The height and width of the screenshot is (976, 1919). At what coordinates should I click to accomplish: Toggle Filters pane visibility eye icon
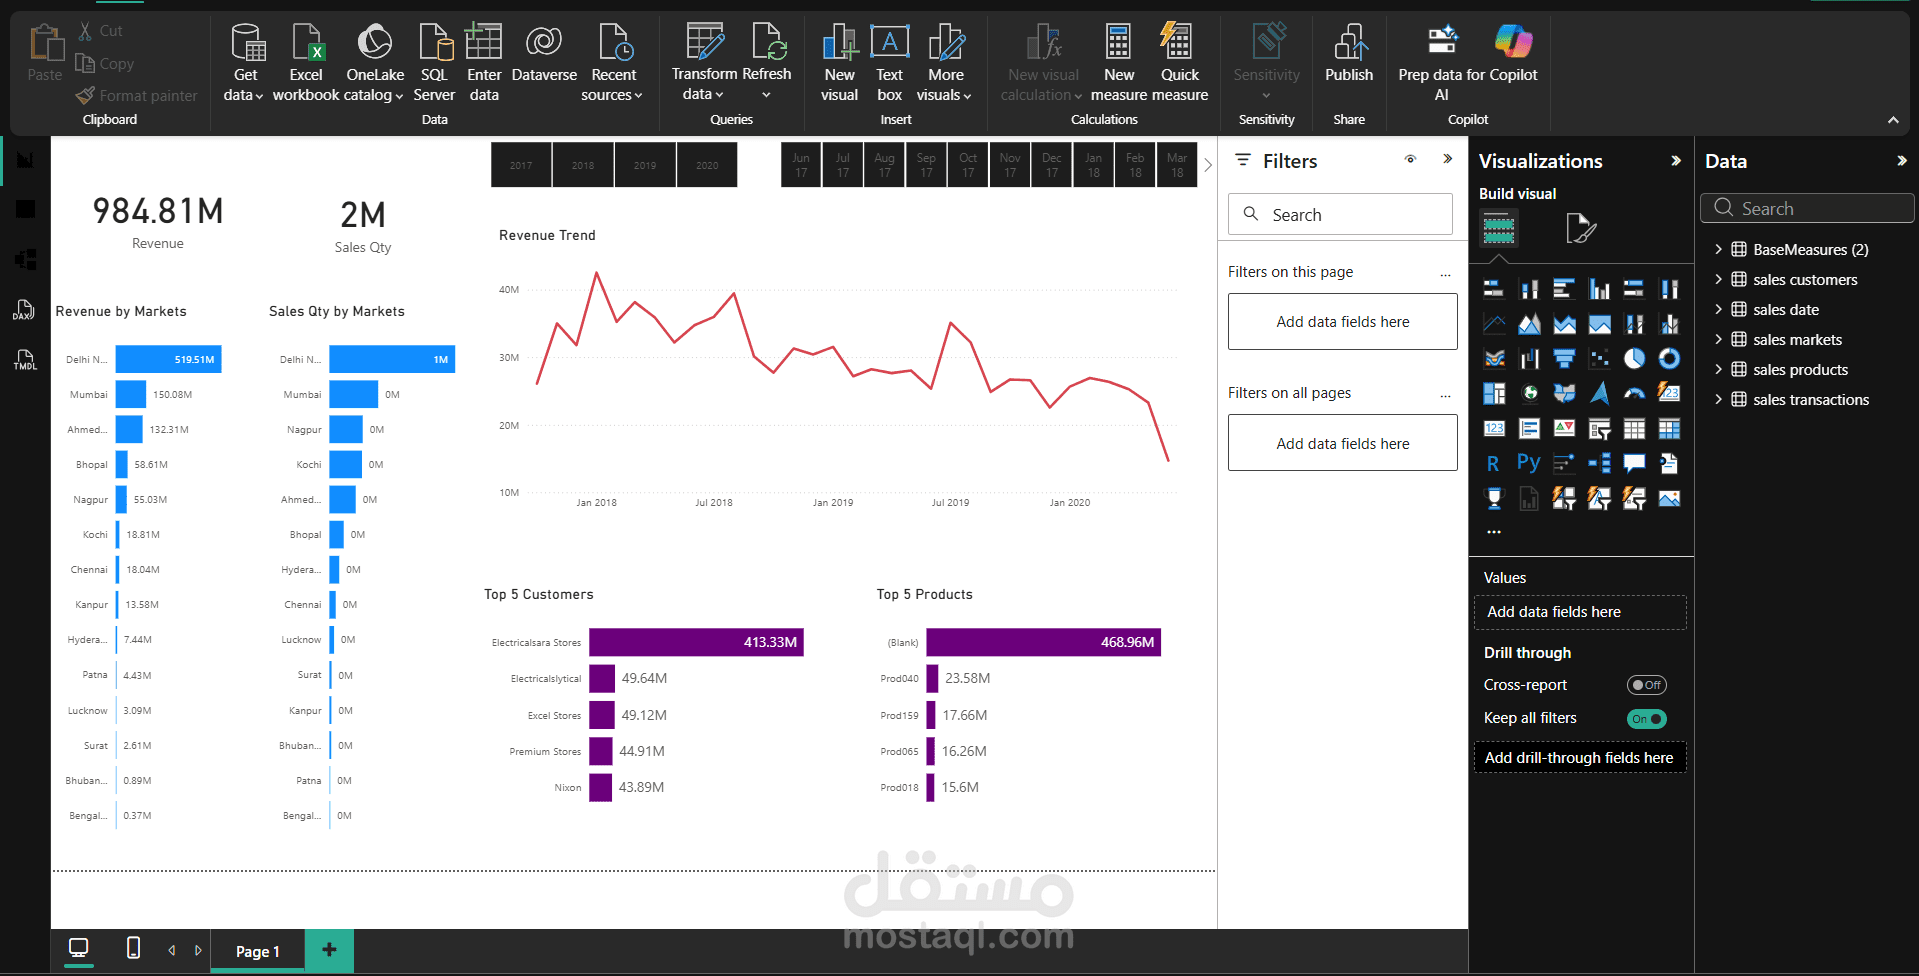coord(1410,159)
